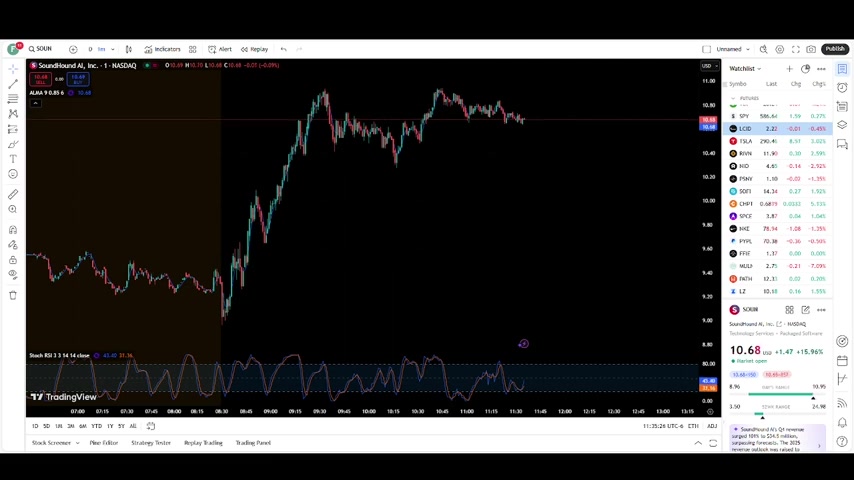Open the Trading Panel tab
This screenshot has height=480, width=854.
[253, 443]
